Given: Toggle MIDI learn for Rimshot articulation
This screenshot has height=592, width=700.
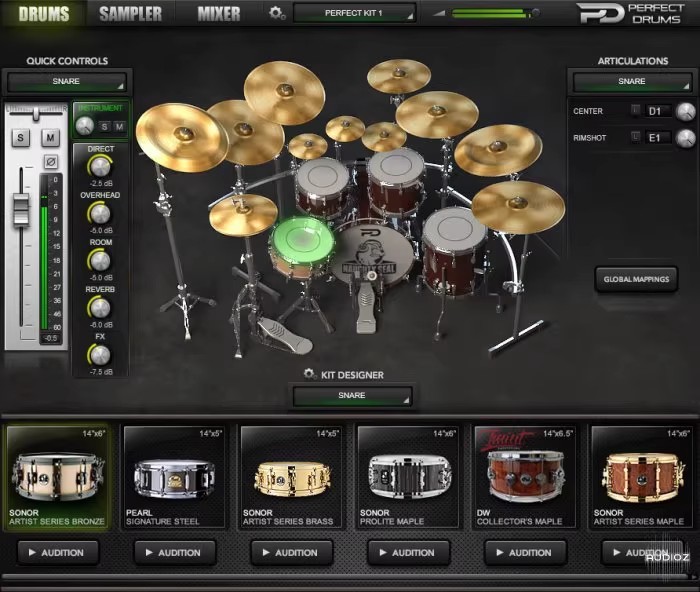Looking at the screenshot, I should 635,137.
